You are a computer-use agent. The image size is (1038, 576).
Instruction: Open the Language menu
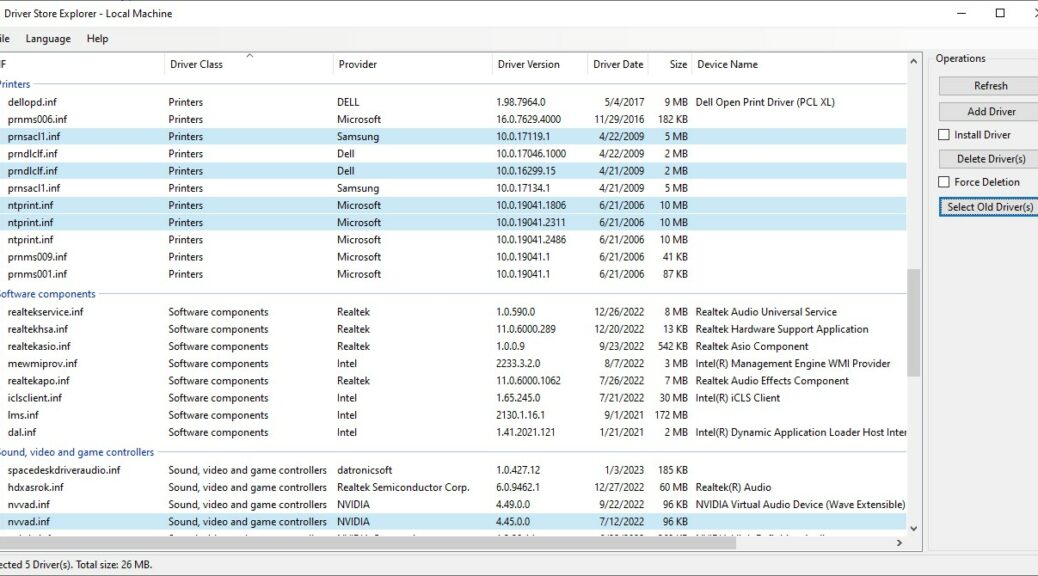pos(48,38)
